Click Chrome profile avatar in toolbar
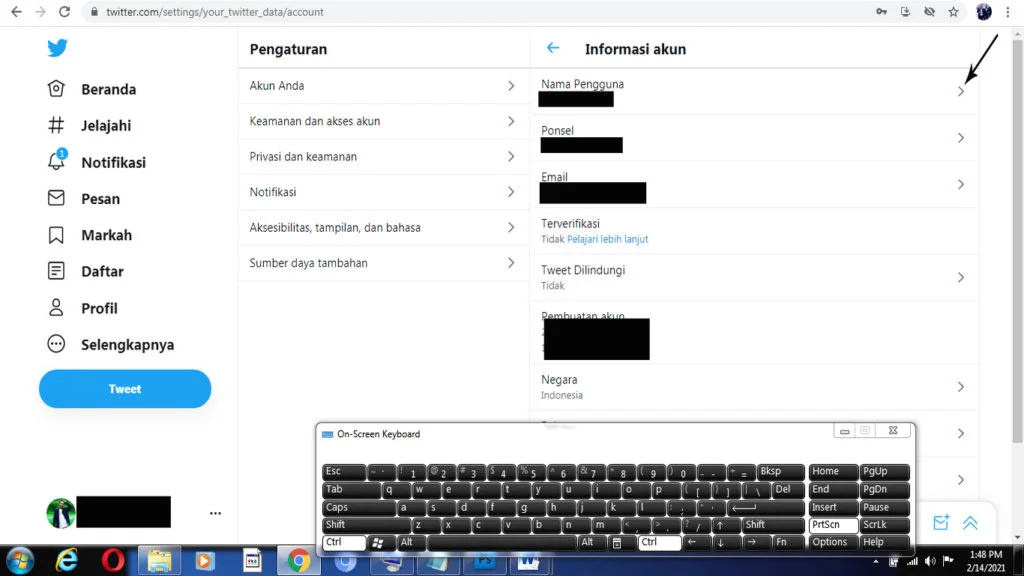This screenshot has height=576, width=1024. (984, 12)
